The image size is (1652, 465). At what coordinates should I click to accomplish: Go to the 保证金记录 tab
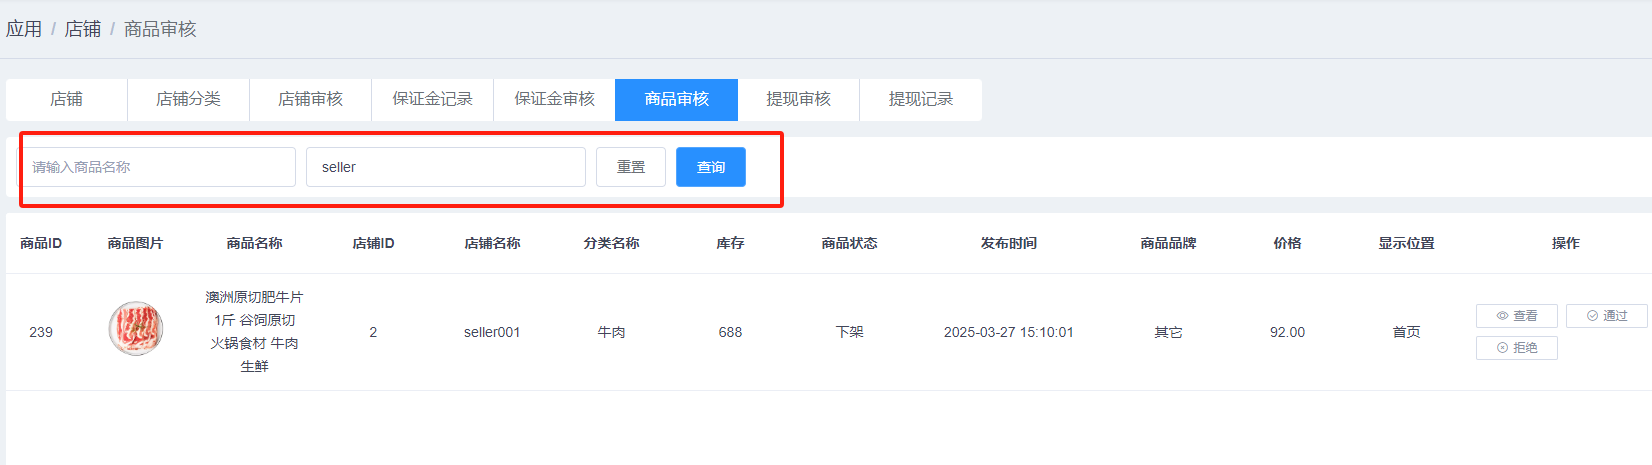pyautogui.click(x=432, y=100)
